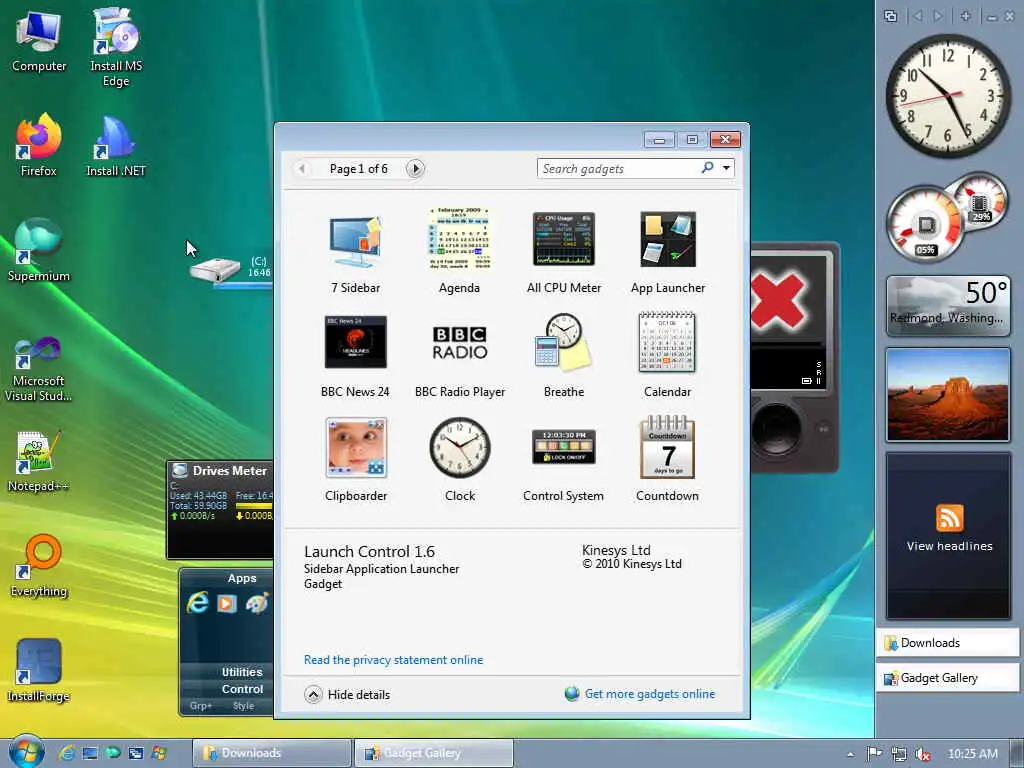1024x768 pixels.
Task: Show hidden tray icons arrow
Action: 850,754
